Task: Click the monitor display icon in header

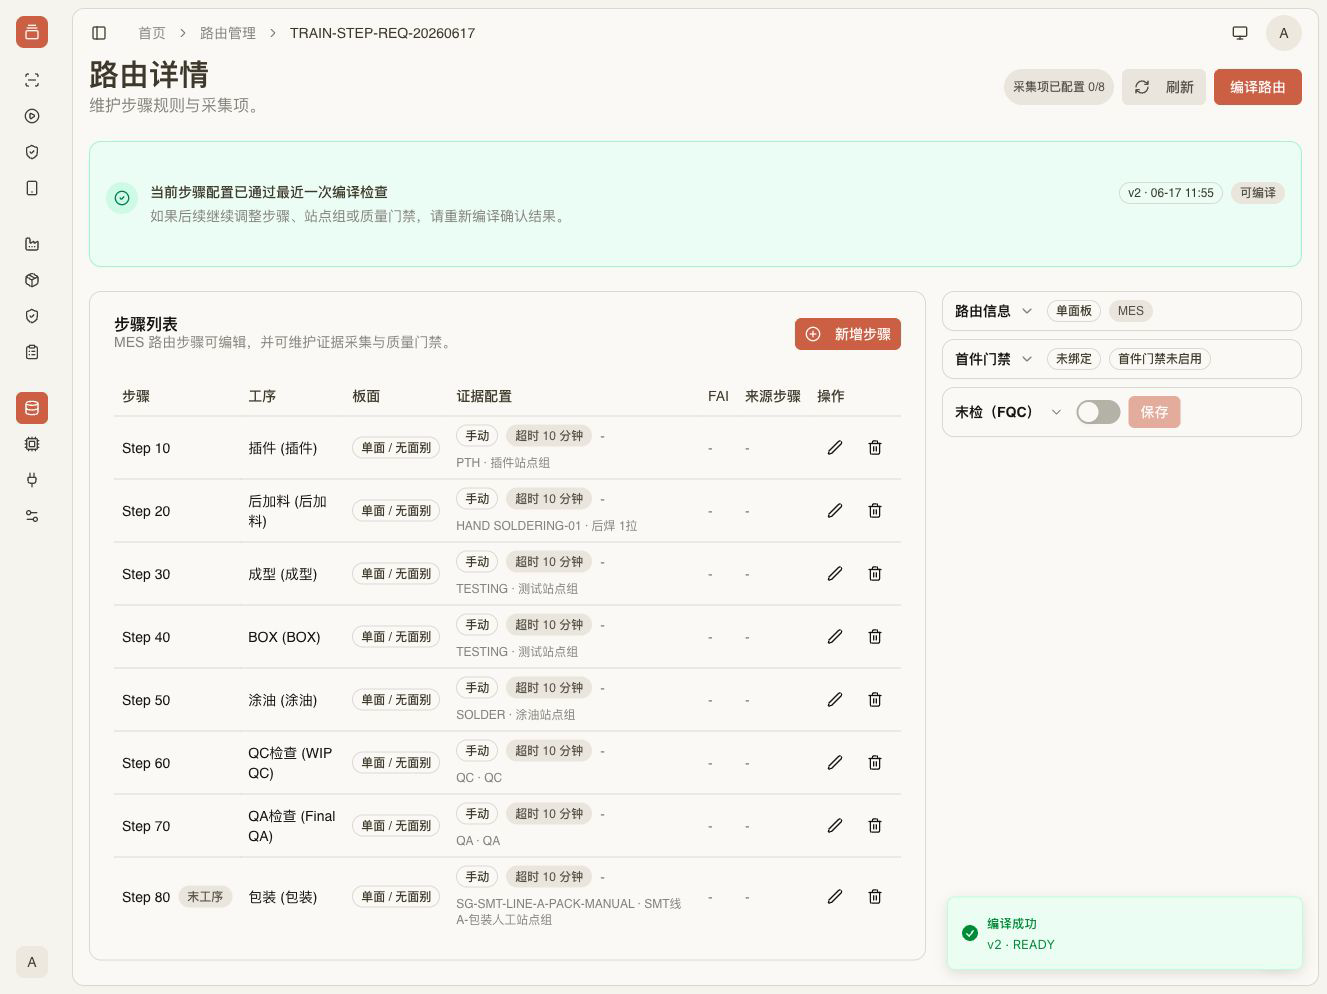Action: click(1240, 33)
